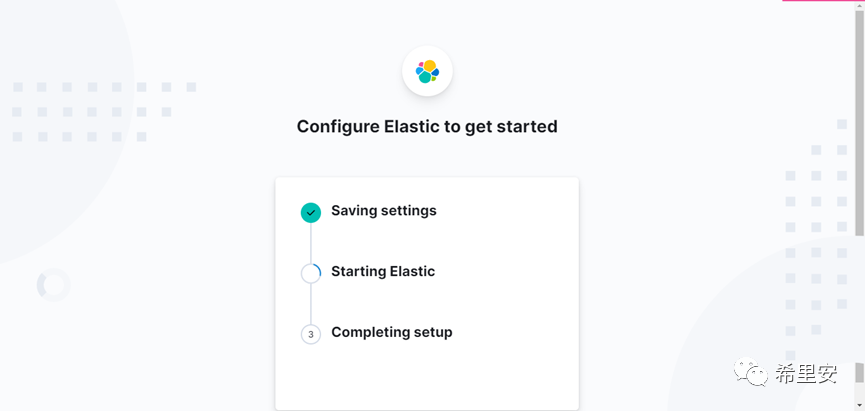This screenshot has height=411, width=865.
Task: Click the step 3 number circle
Action: click(311, 334)
